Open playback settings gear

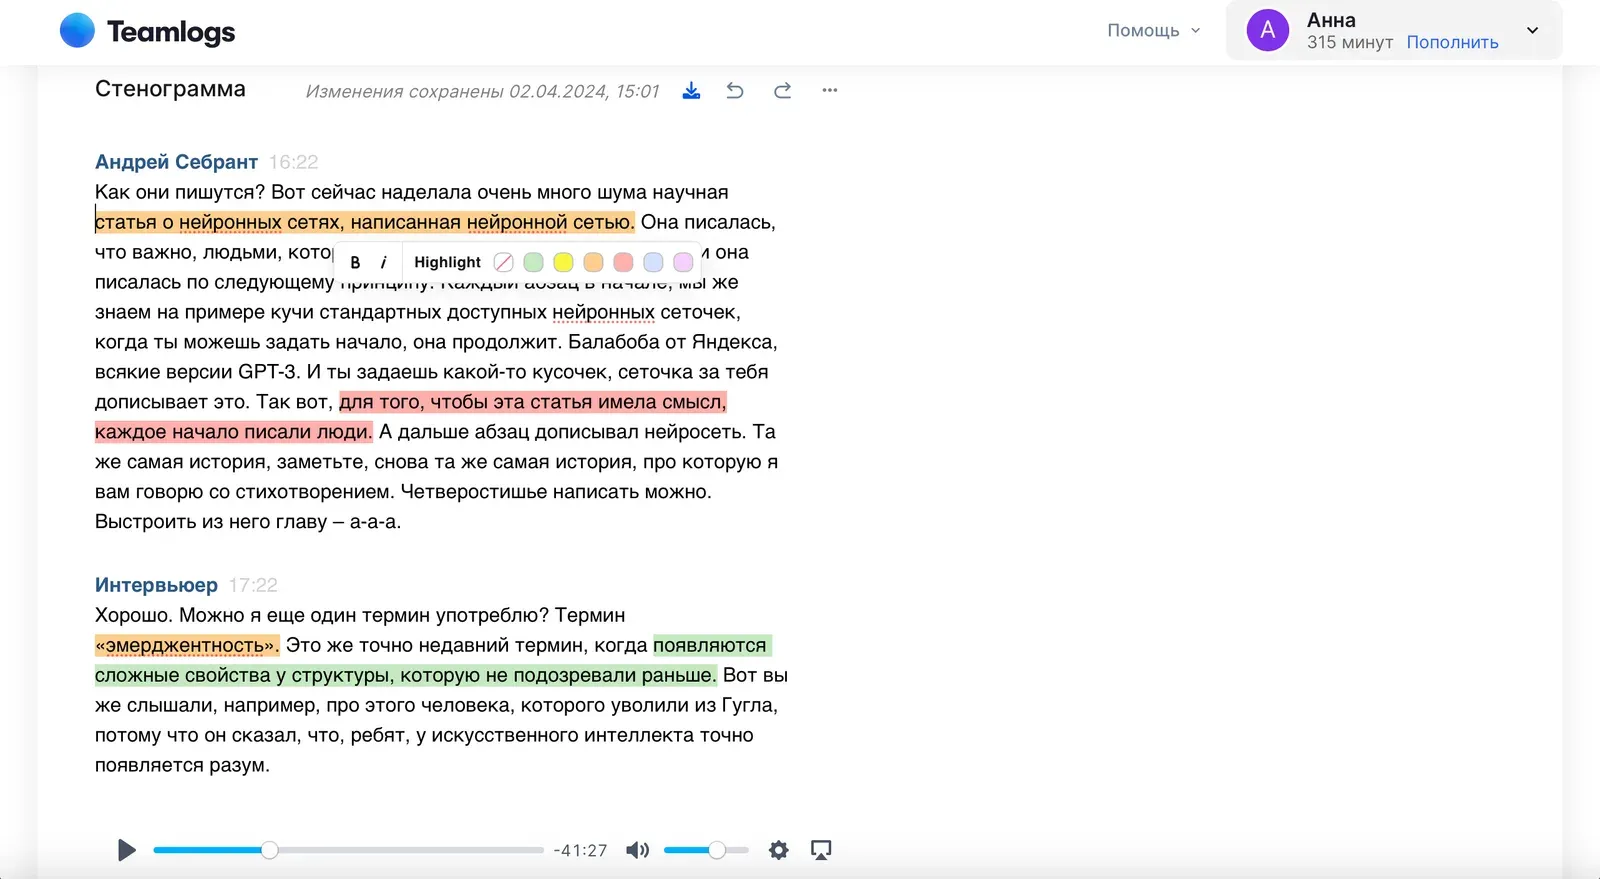[x=779, y=850]
